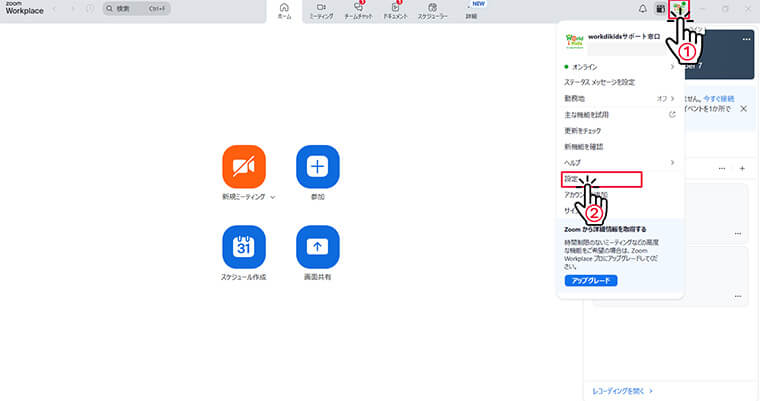Open the Recordings (レコーディングを開く) link
This screenshot has height=401, width=760.
tap(623, 391)
